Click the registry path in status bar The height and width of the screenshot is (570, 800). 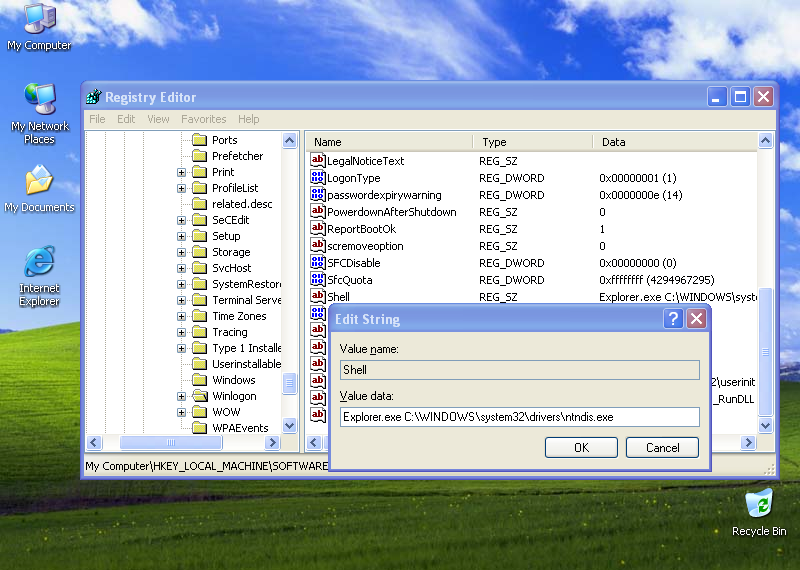click(207, 466)
